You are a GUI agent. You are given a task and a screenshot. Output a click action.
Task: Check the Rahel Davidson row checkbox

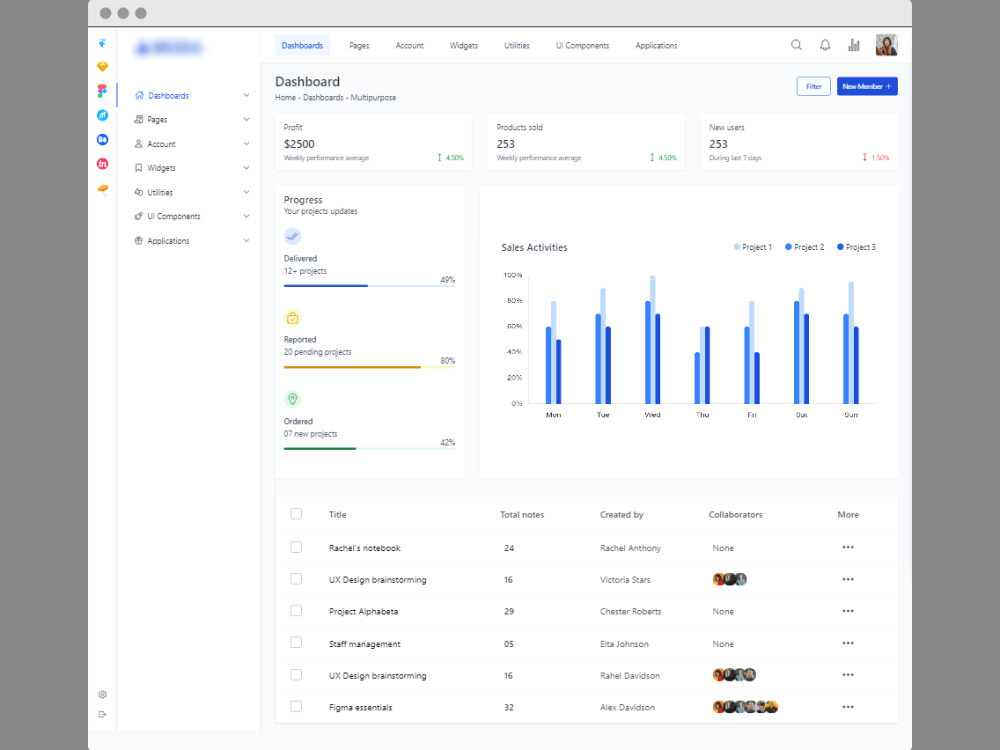[296, 675]
